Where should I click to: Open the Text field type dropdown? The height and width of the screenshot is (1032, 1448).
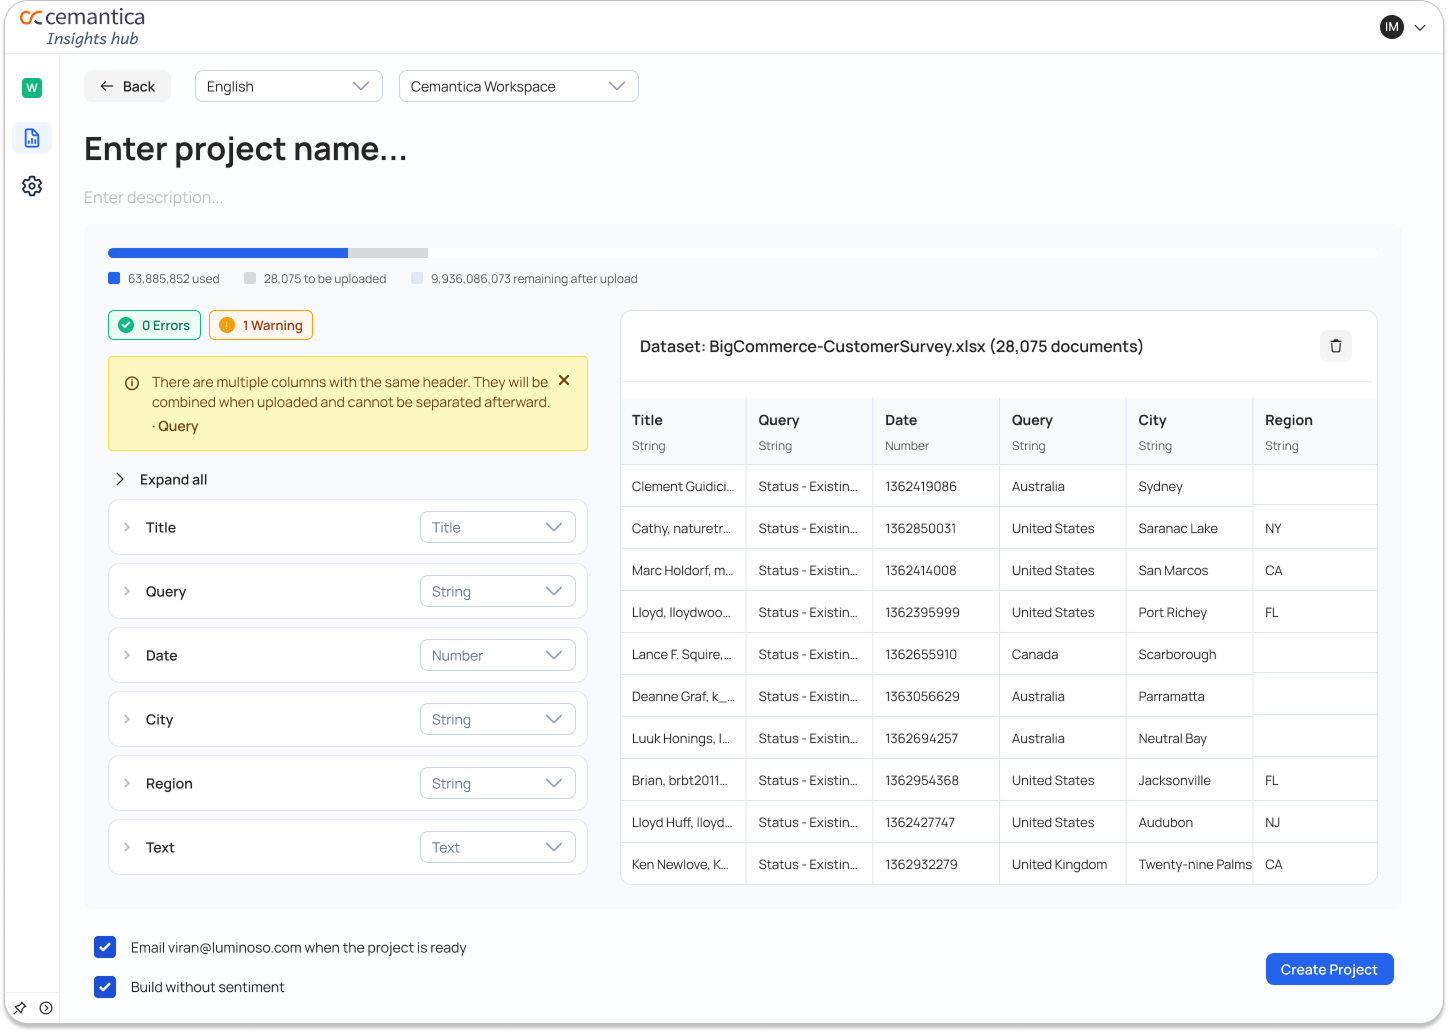(x=498, y=847)
